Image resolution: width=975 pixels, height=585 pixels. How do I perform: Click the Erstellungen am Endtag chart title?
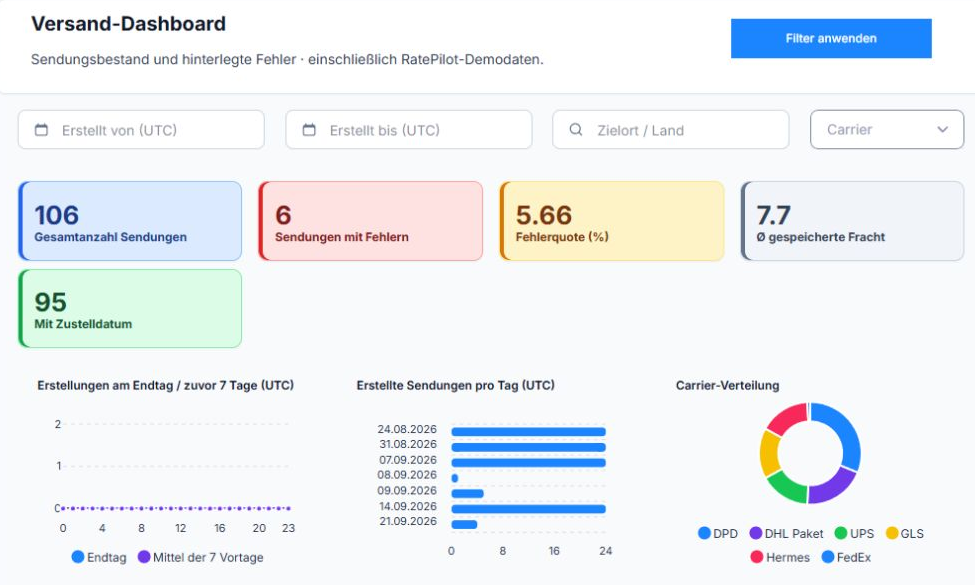165,385
